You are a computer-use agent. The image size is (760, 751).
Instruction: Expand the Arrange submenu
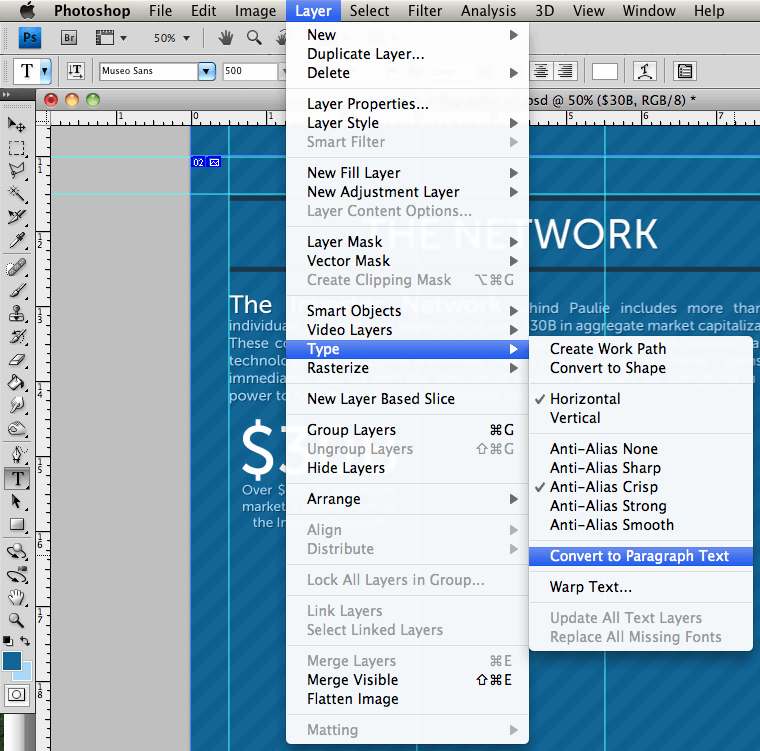pos(407,498)
